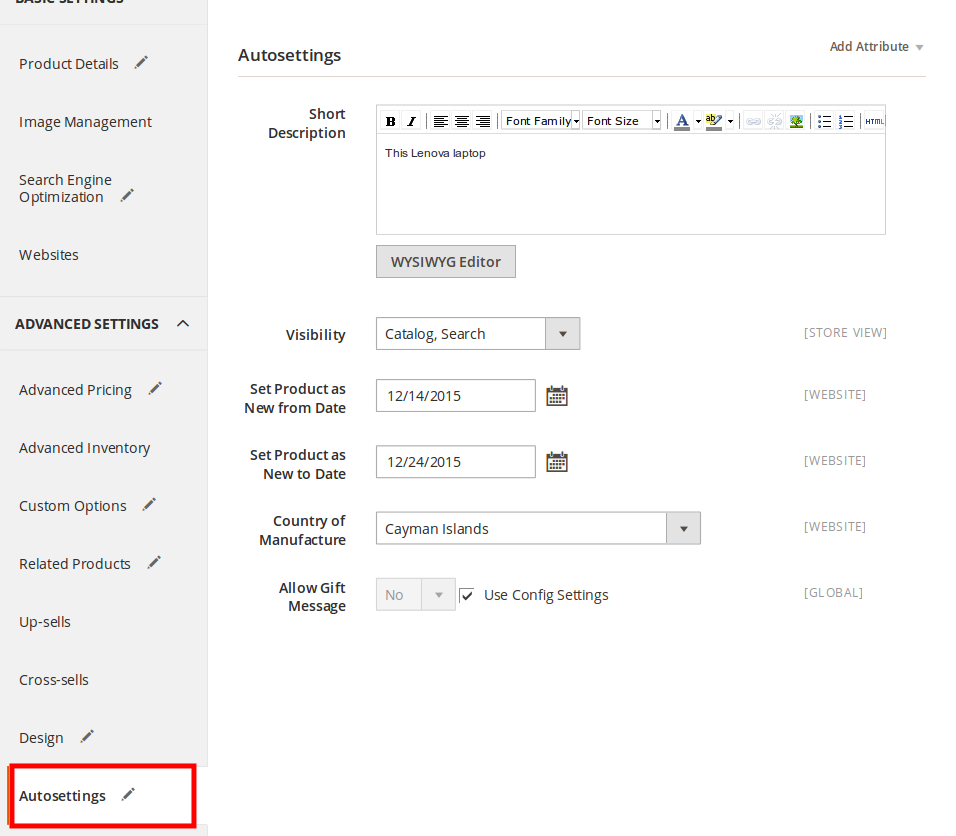
Task: Click the WYSIWYG Editor button
Action: point(446,262)
